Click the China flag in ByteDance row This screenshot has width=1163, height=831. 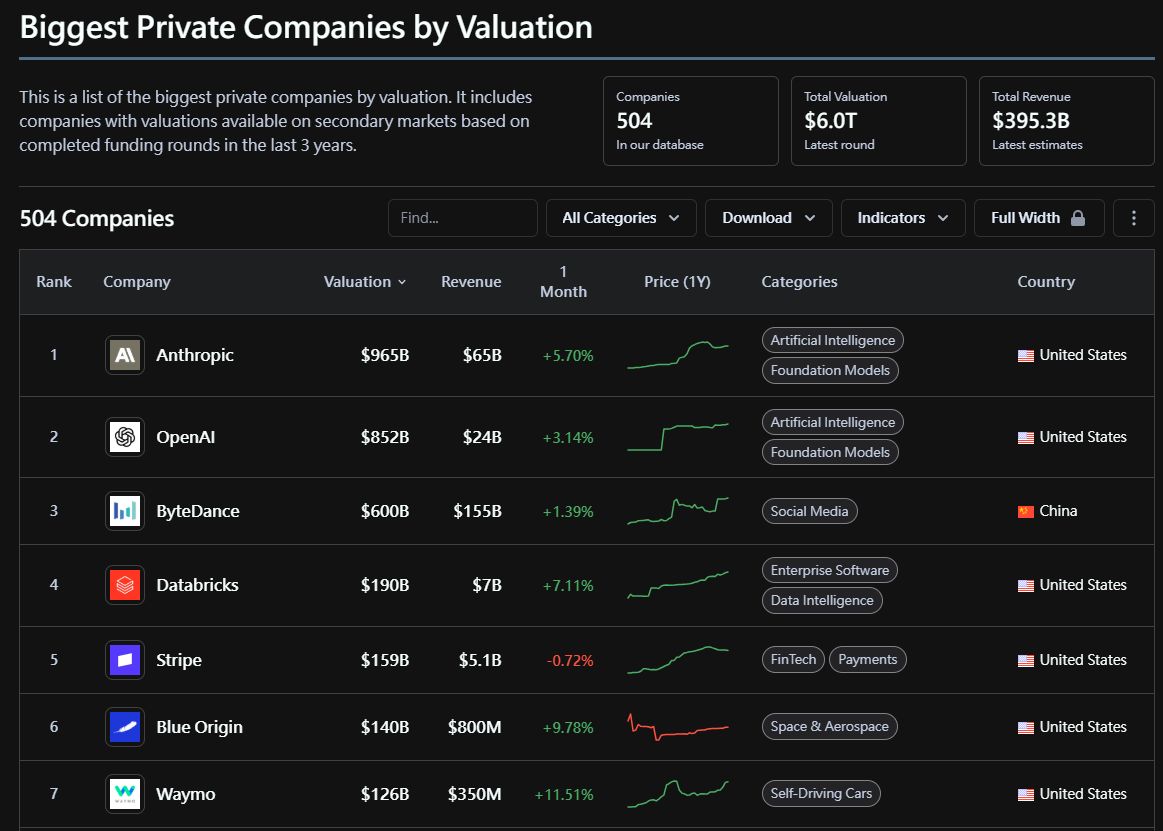[x=1026, y=512]
